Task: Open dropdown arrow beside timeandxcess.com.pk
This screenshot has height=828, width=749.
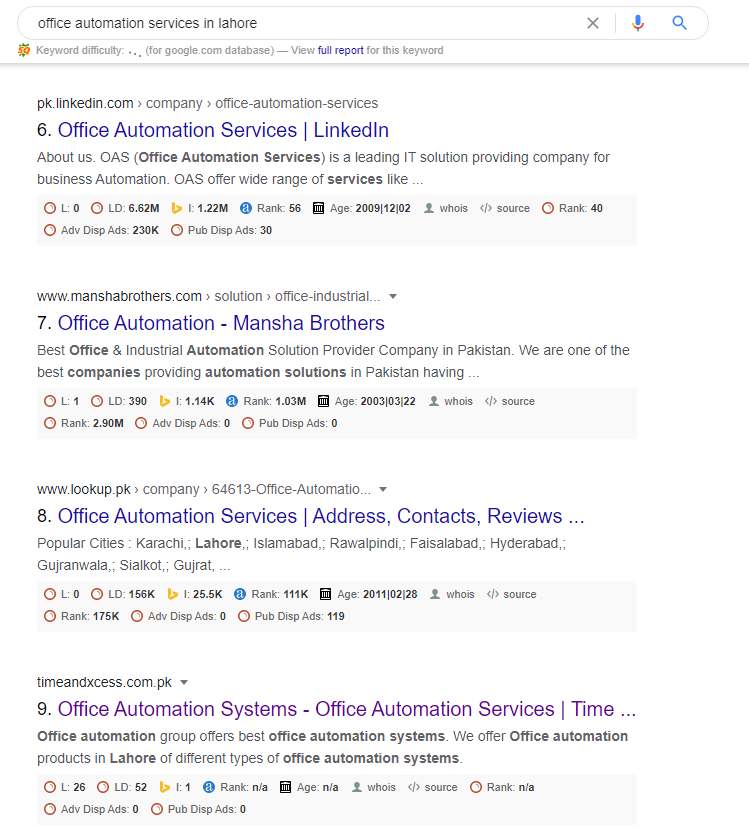Action: (x=184, y=682)
